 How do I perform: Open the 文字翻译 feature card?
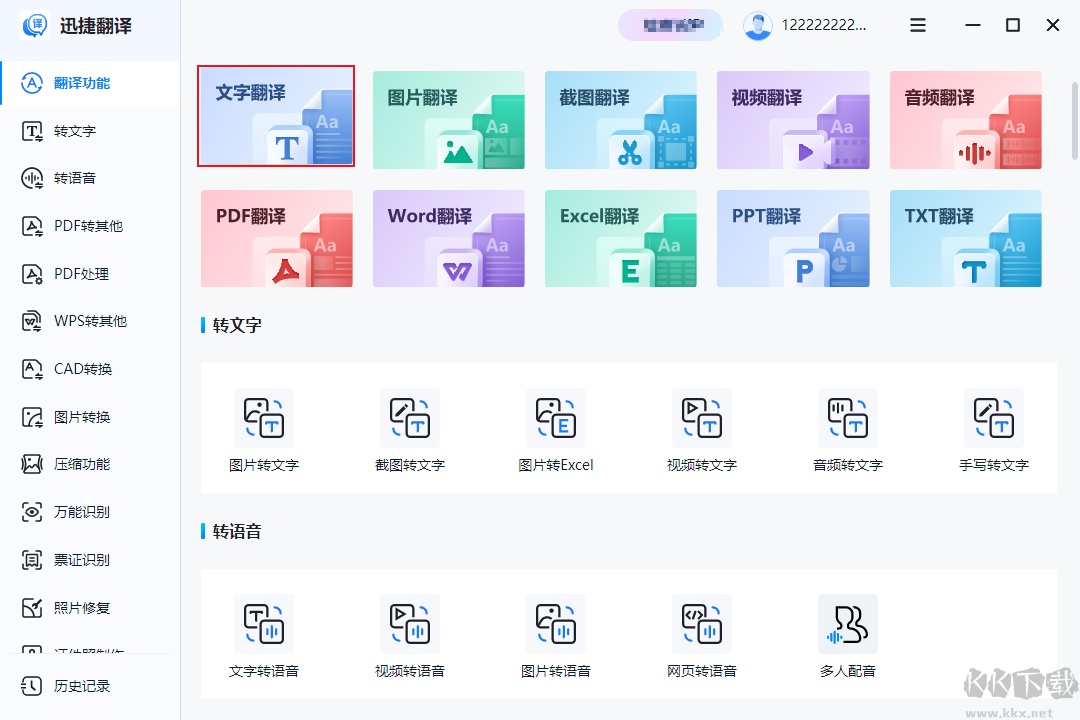point(276,117)
